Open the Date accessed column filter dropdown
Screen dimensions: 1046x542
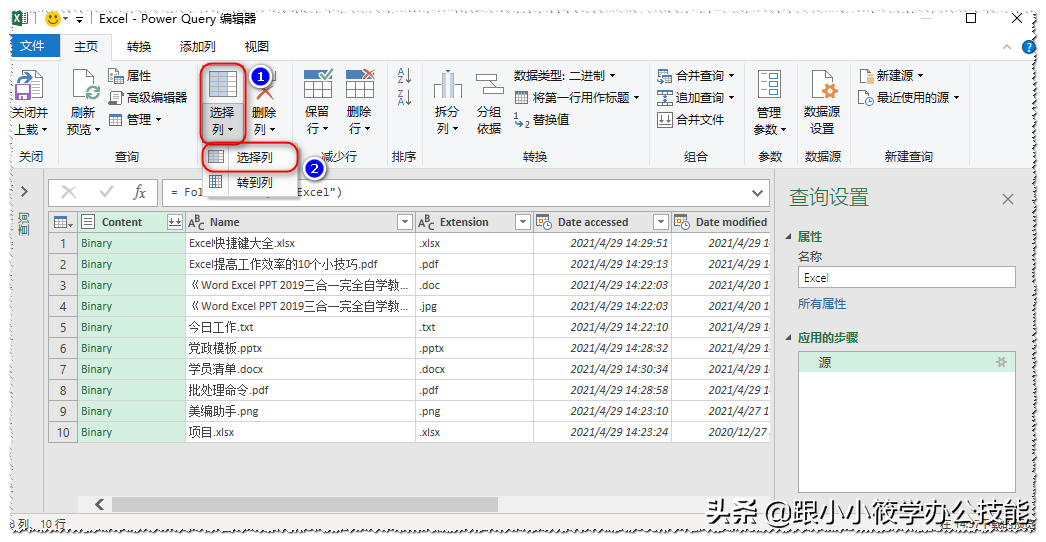pyautogui.click(x=660, y=222)
